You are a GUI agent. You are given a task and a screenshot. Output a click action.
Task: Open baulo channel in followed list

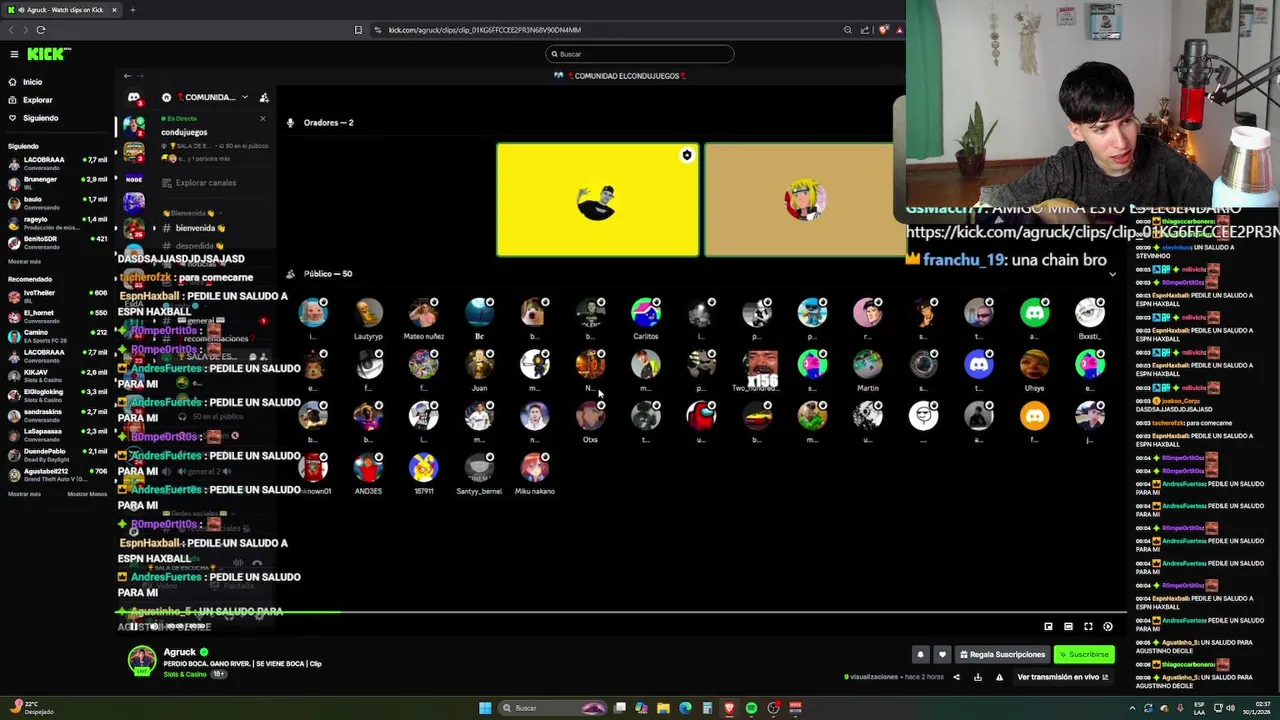[x=58, y=202]
